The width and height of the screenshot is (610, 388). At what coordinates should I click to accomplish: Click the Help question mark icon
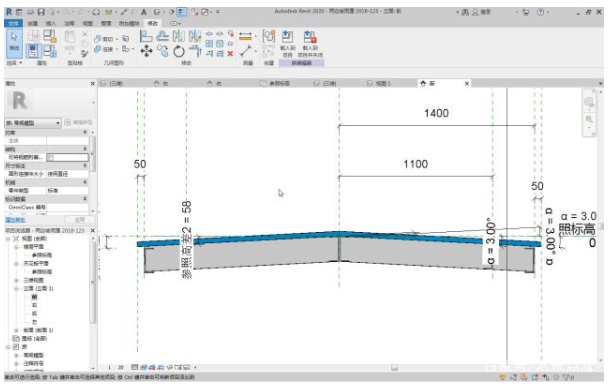pos(541,12)
